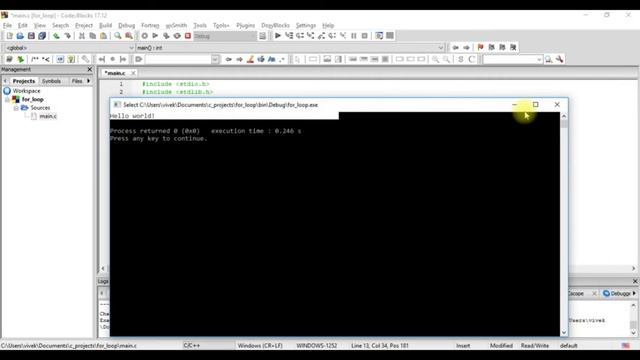Open the Settings menu
The height and width of the screenshot is (360, 640).
click(306, 25)
